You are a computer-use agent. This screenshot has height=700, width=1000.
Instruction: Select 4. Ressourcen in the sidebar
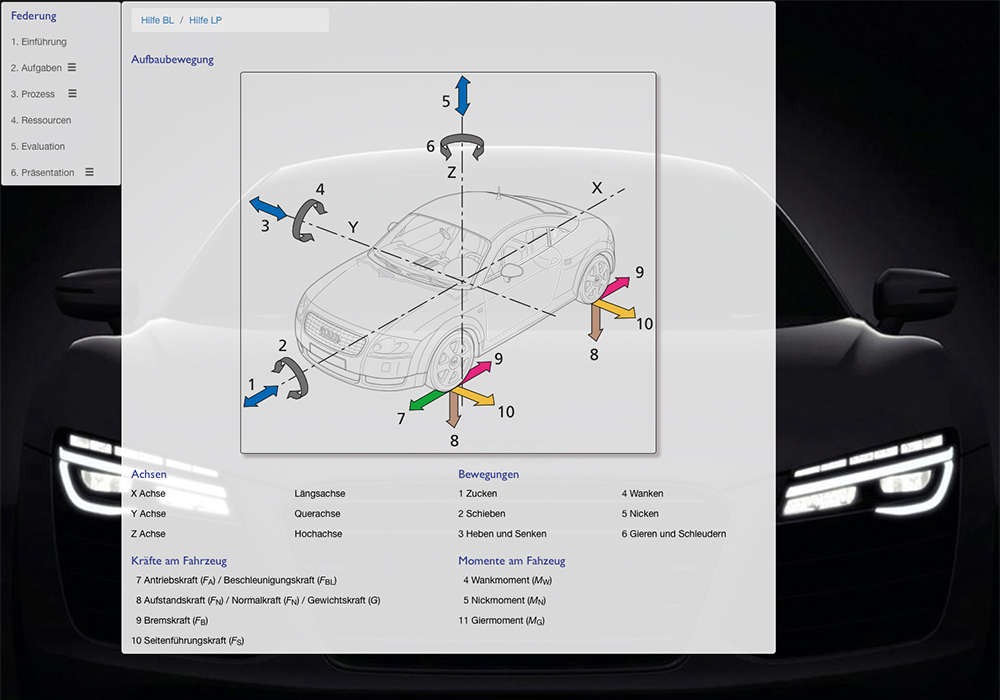pos(41,120)
